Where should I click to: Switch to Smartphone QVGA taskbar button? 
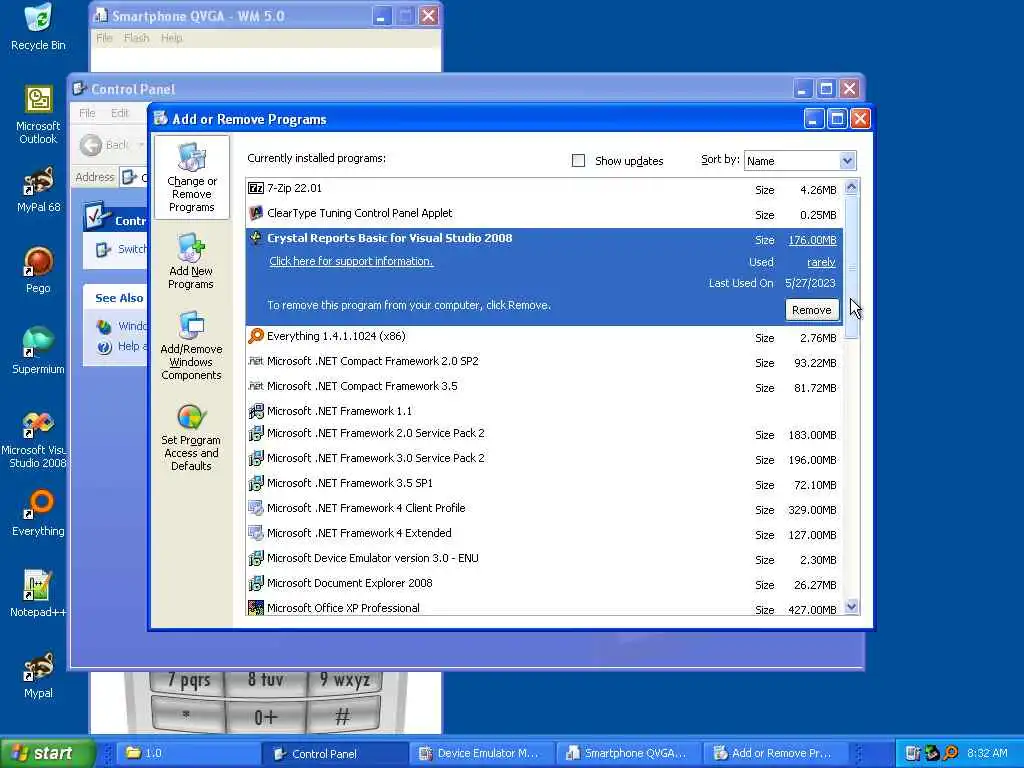click(x=629, y=754)
